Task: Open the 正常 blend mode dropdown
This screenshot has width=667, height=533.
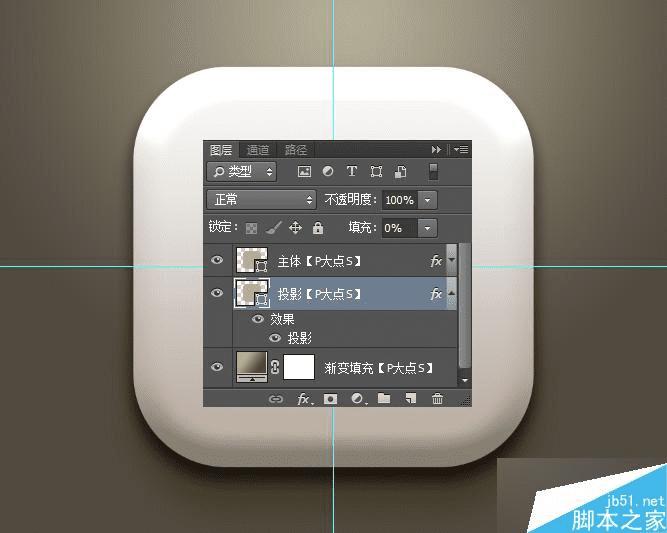Action: click(262, 200)
